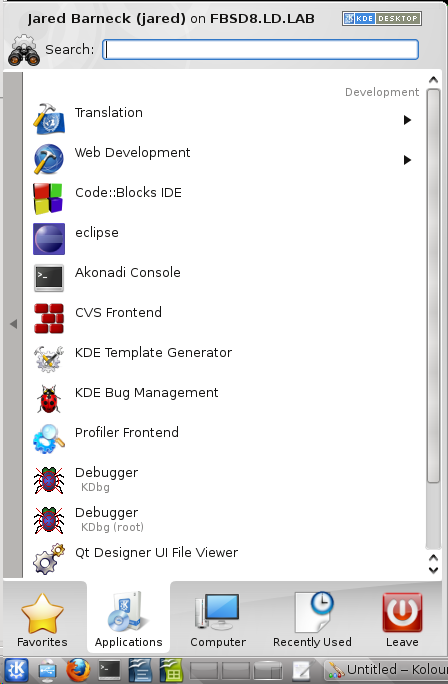Click the Development breadcrumb heading
Screen dimensions: 448x684
pyautogui.click(x=382, y=92)
